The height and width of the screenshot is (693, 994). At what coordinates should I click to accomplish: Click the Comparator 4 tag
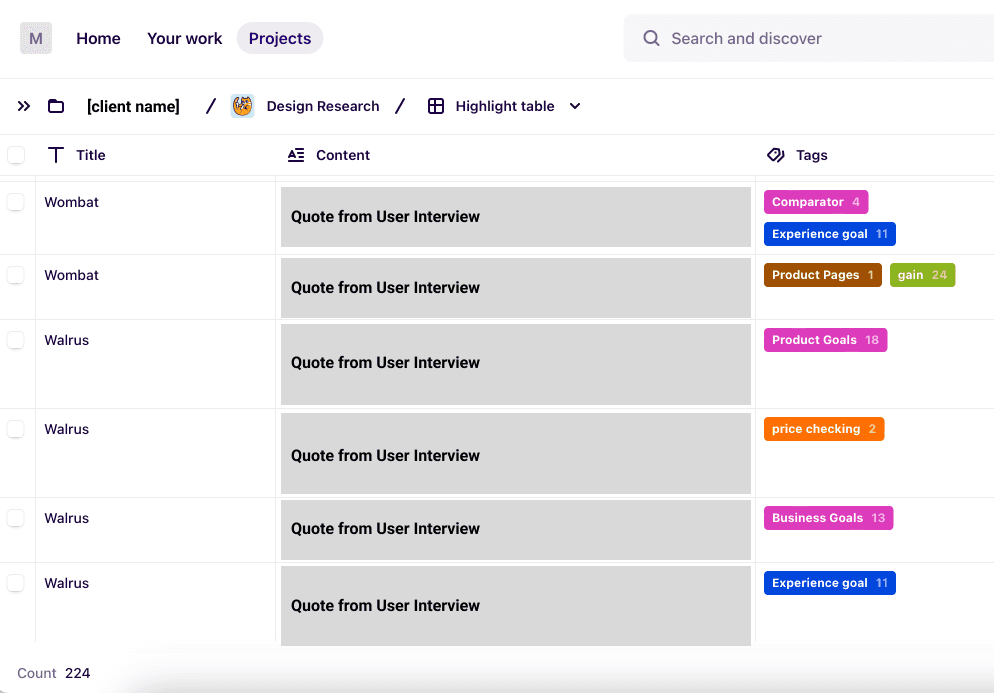816,202
